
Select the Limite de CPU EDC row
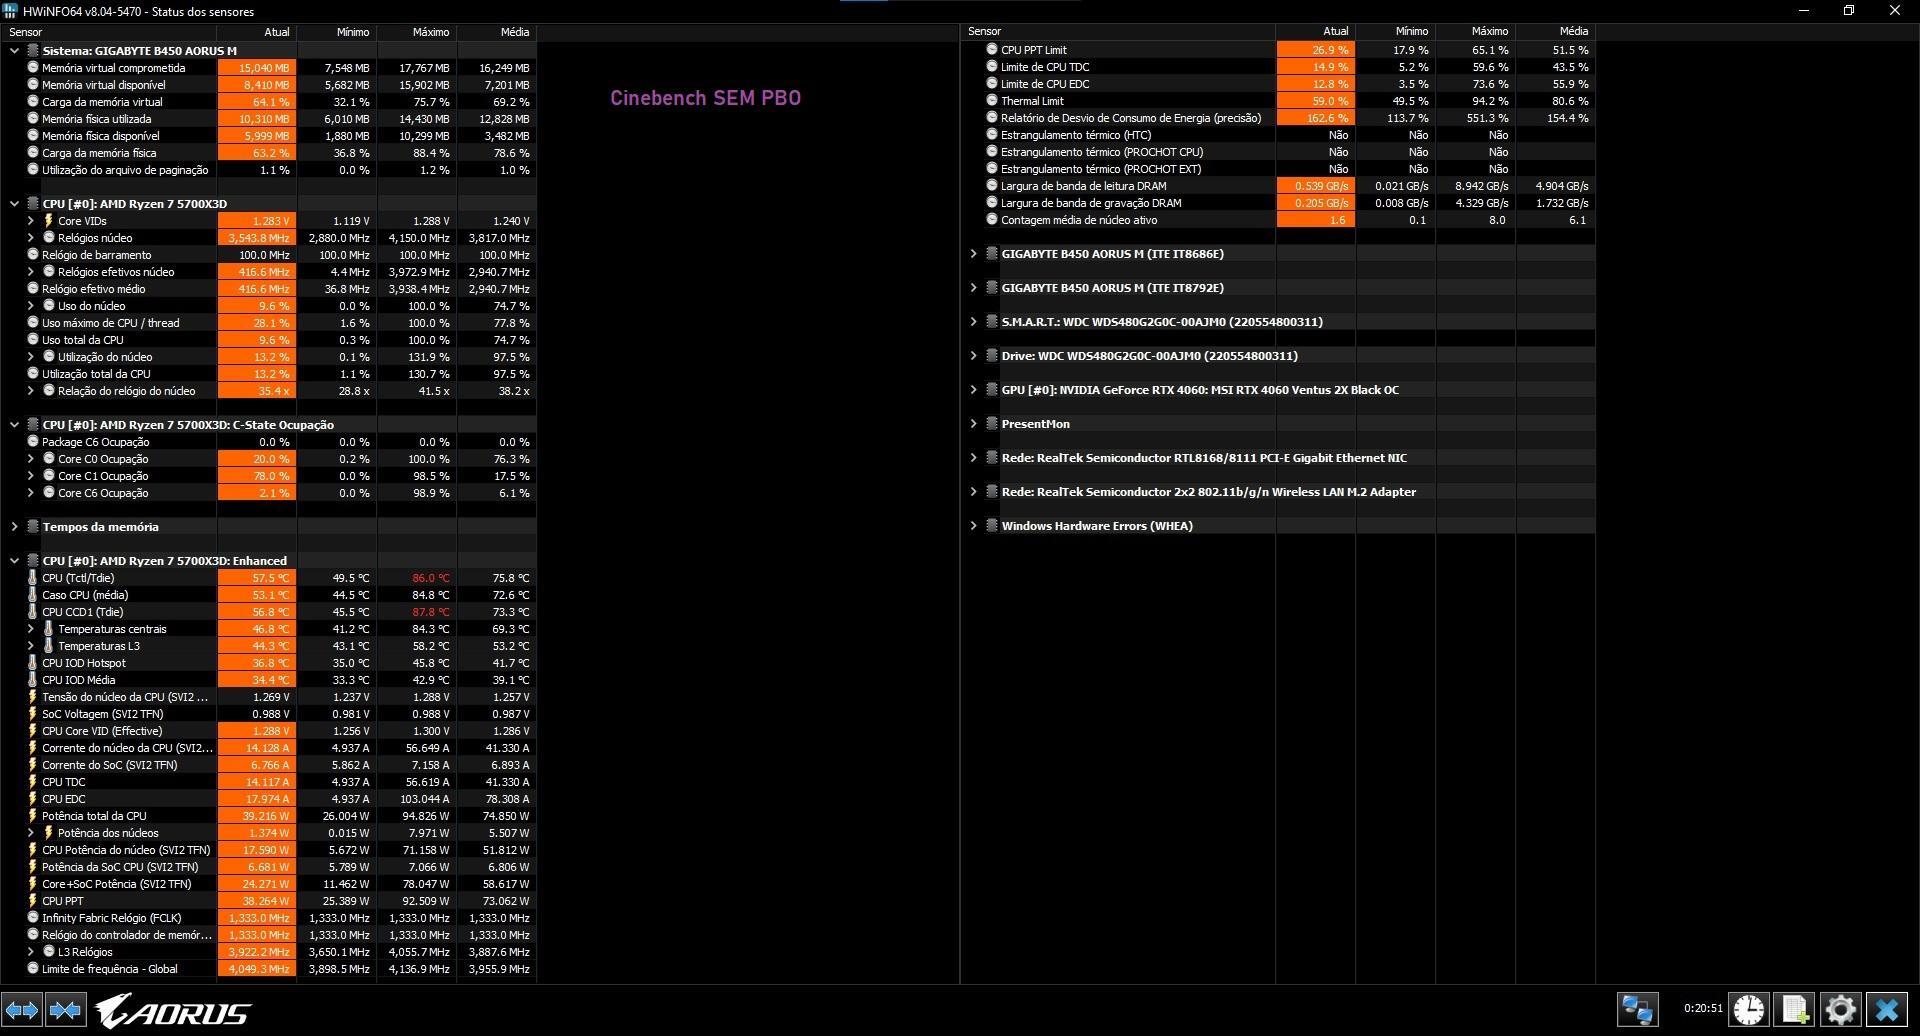(x=1279, y=84)
